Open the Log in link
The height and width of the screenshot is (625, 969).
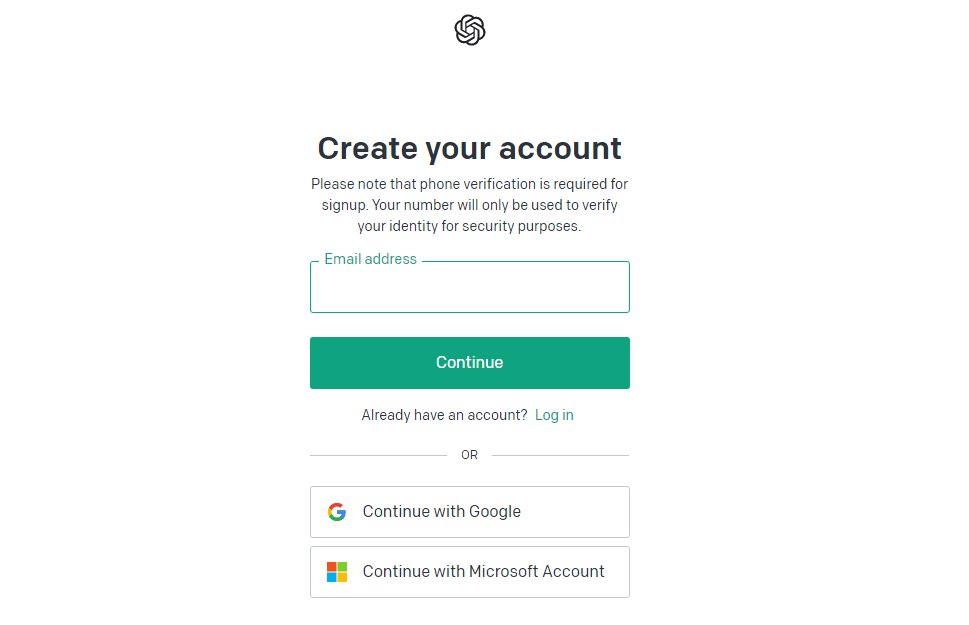pyautogui.click(x=554, y=415)
